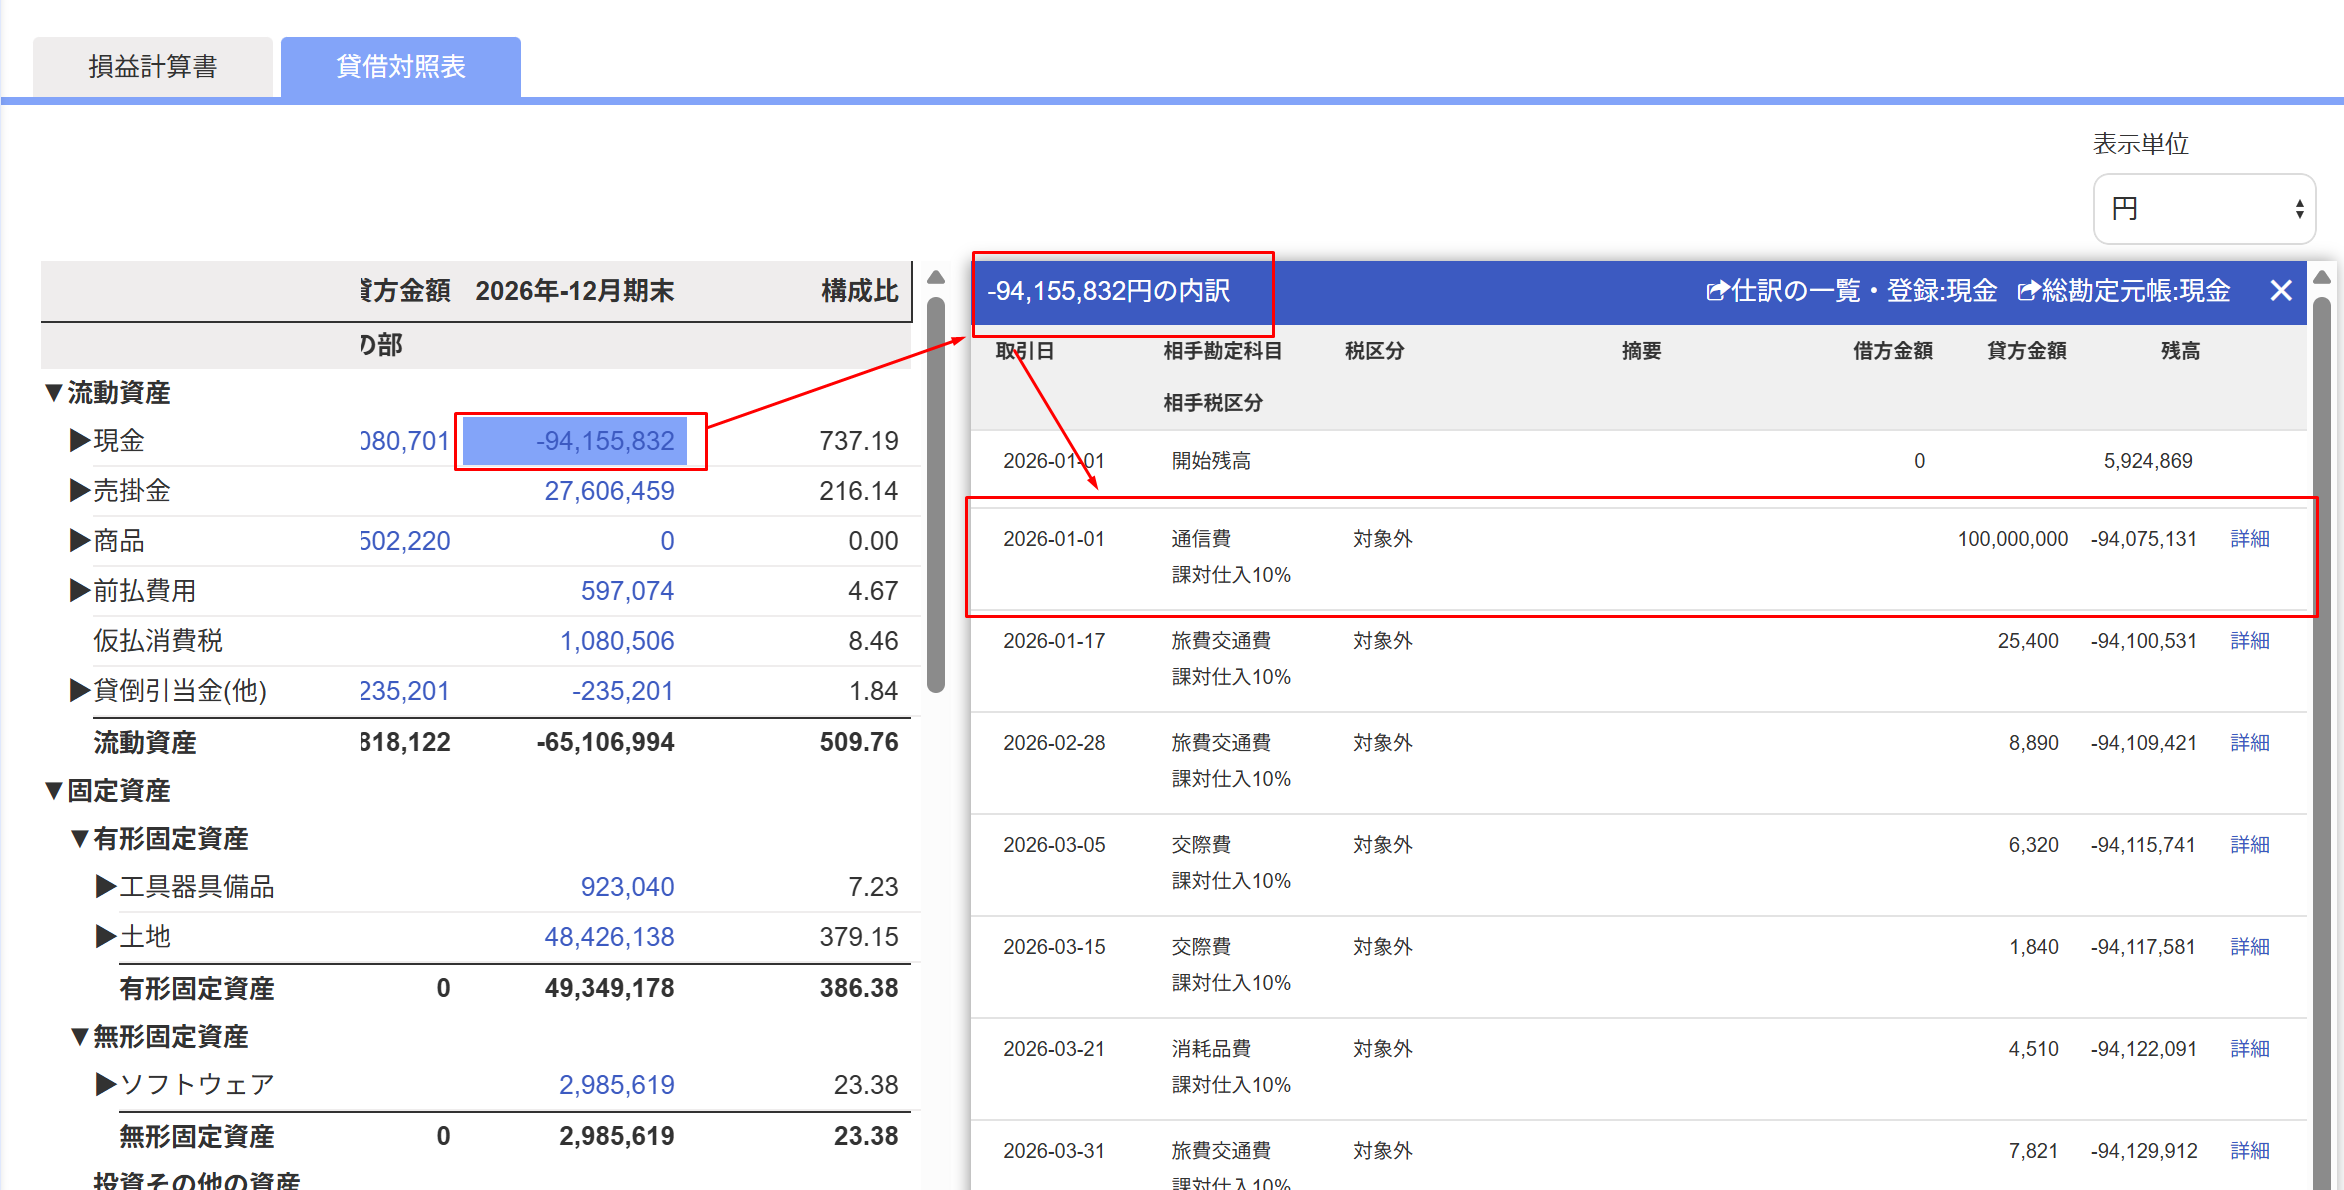The image size is (2344, 1190).
Task: Expand the 売掛金 row
Action: [80, 491]
